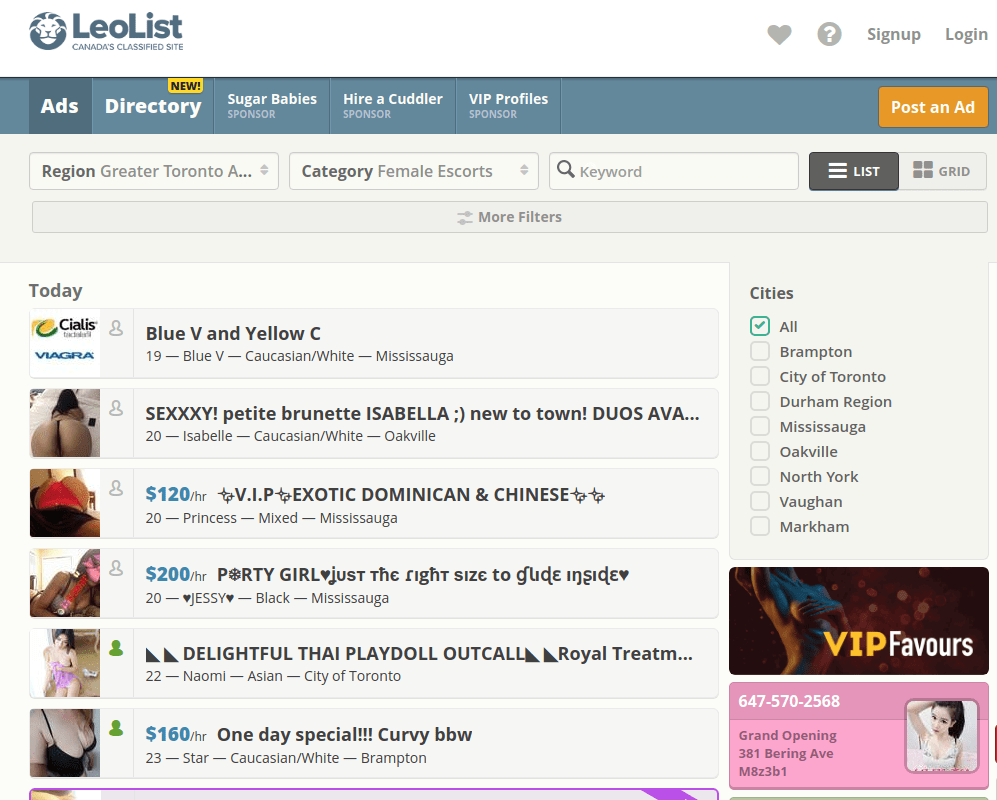Click the Login link
Screen dimensions: 997x800
tap(966, 34)
